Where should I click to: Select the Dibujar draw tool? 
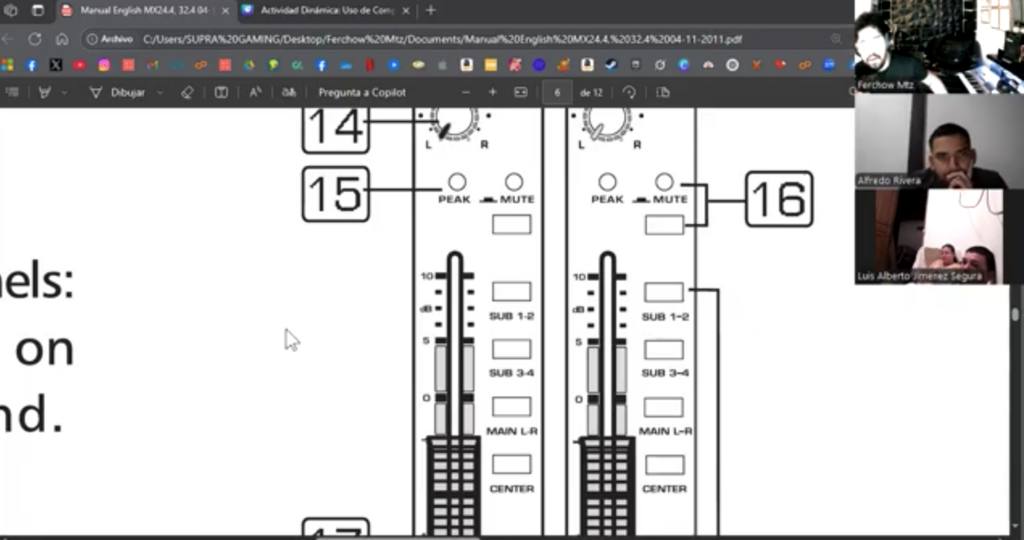[x=118, y=93]
